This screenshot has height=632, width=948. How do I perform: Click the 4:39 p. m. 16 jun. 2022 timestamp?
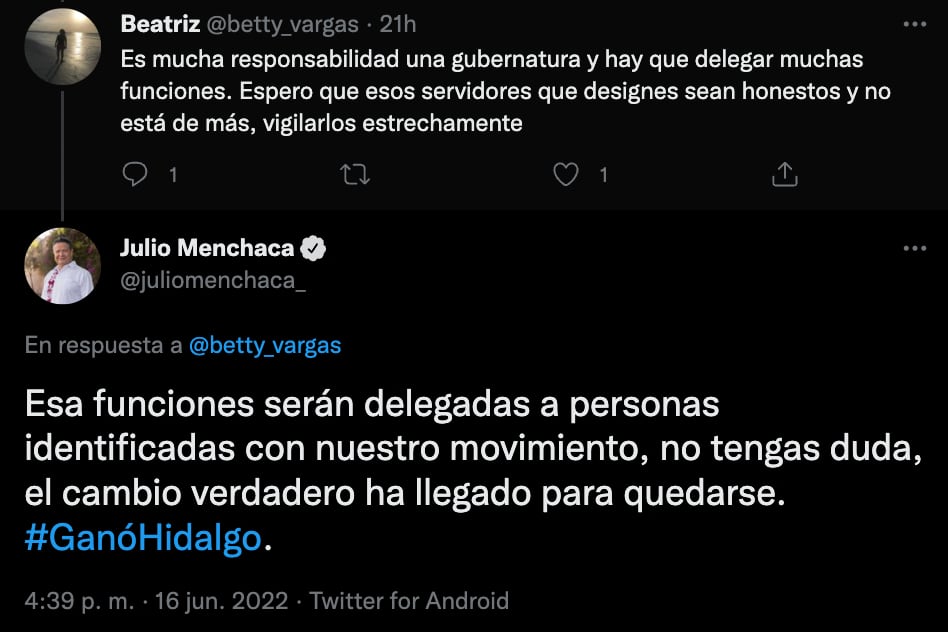point(156,601)
